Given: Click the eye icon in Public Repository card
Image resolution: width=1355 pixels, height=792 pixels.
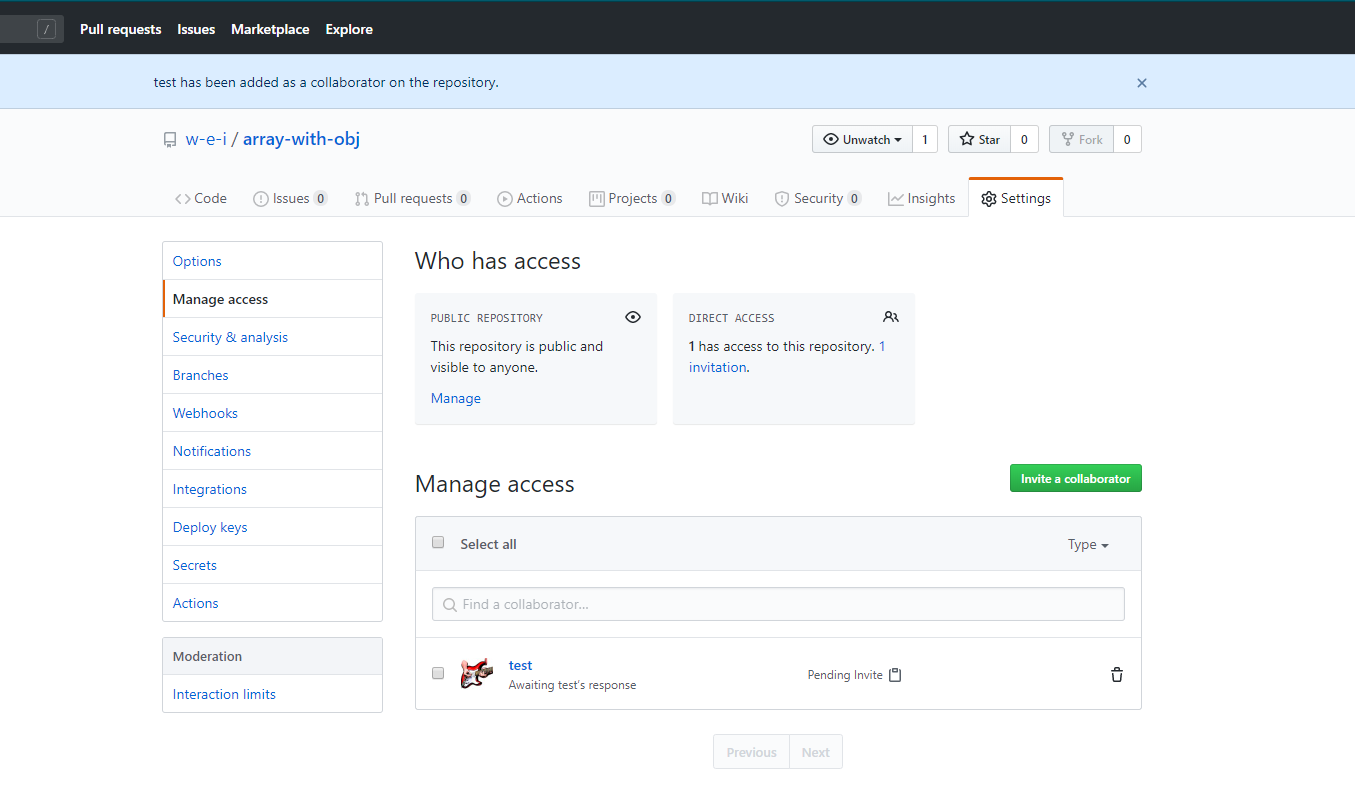Looking at the screenshot, I should coord(633,317).
